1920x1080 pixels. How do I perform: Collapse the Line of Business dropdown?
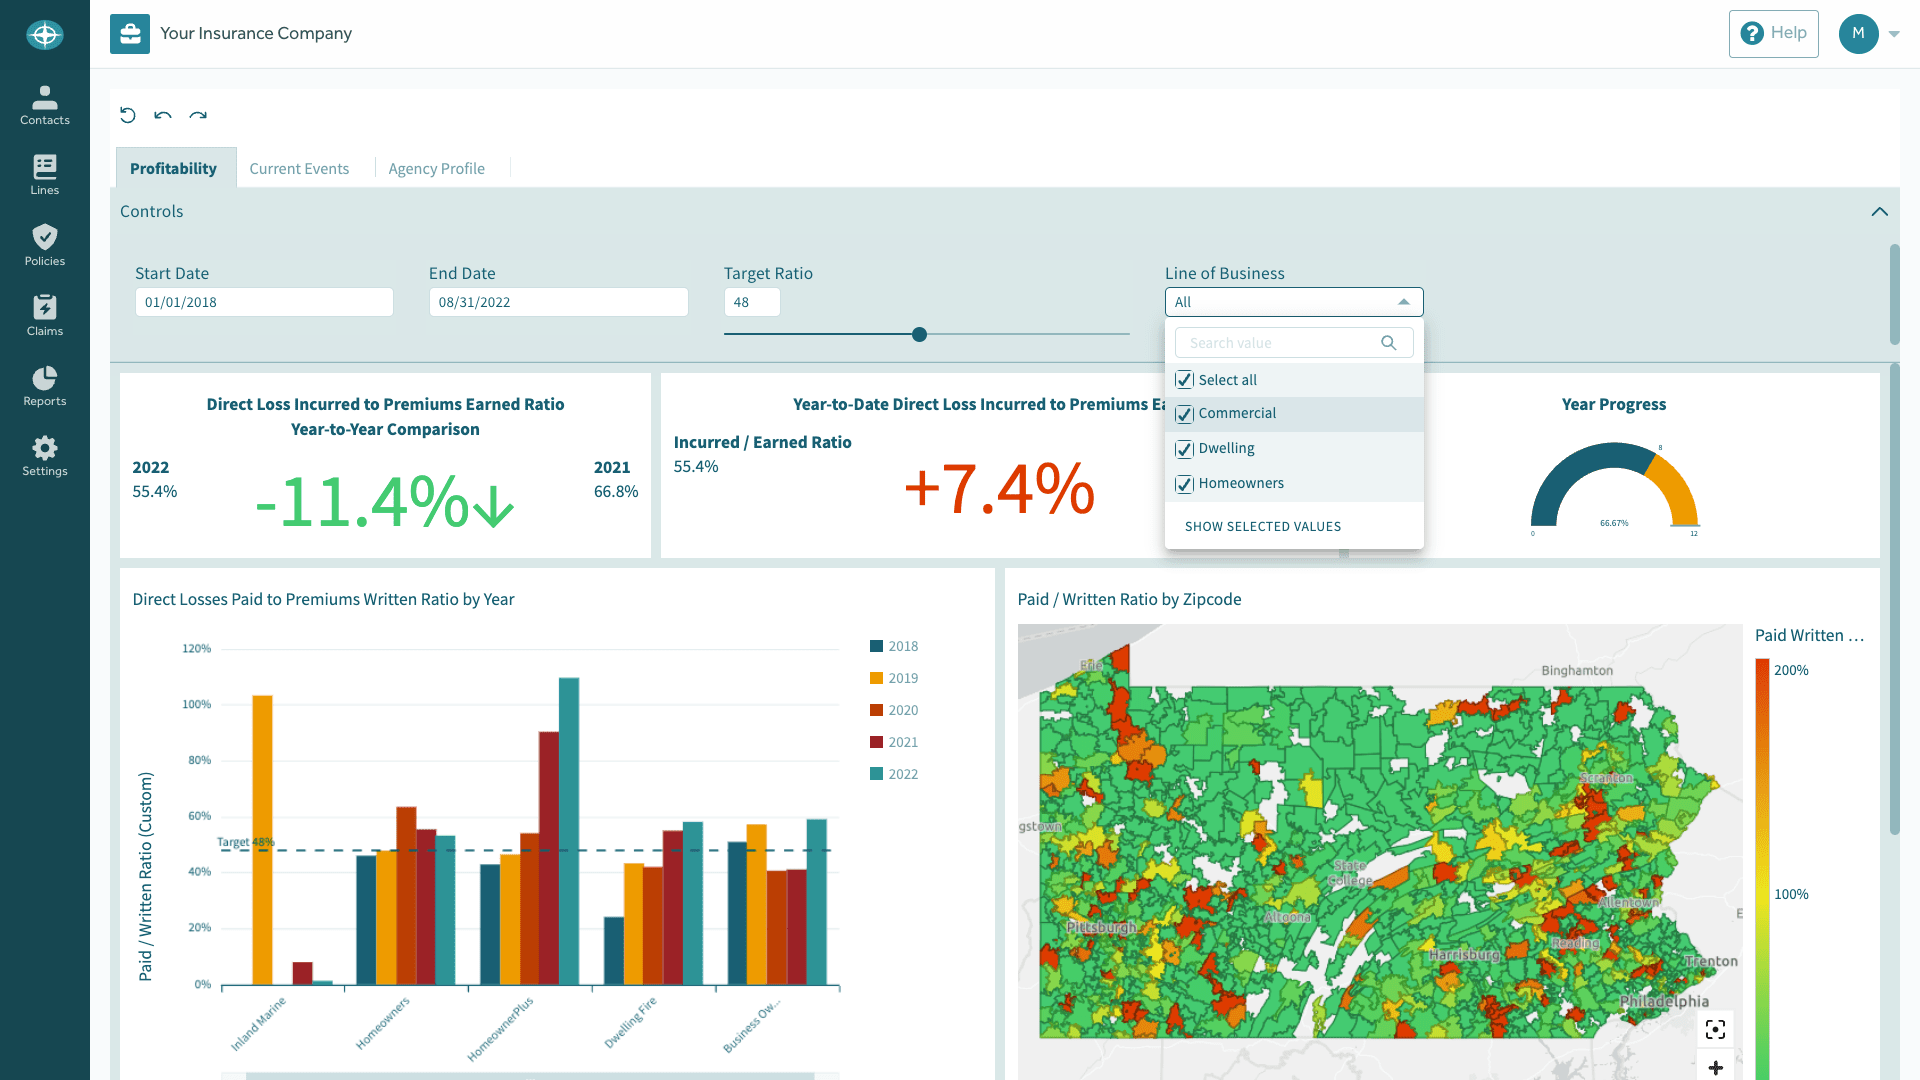(1405, 301)
